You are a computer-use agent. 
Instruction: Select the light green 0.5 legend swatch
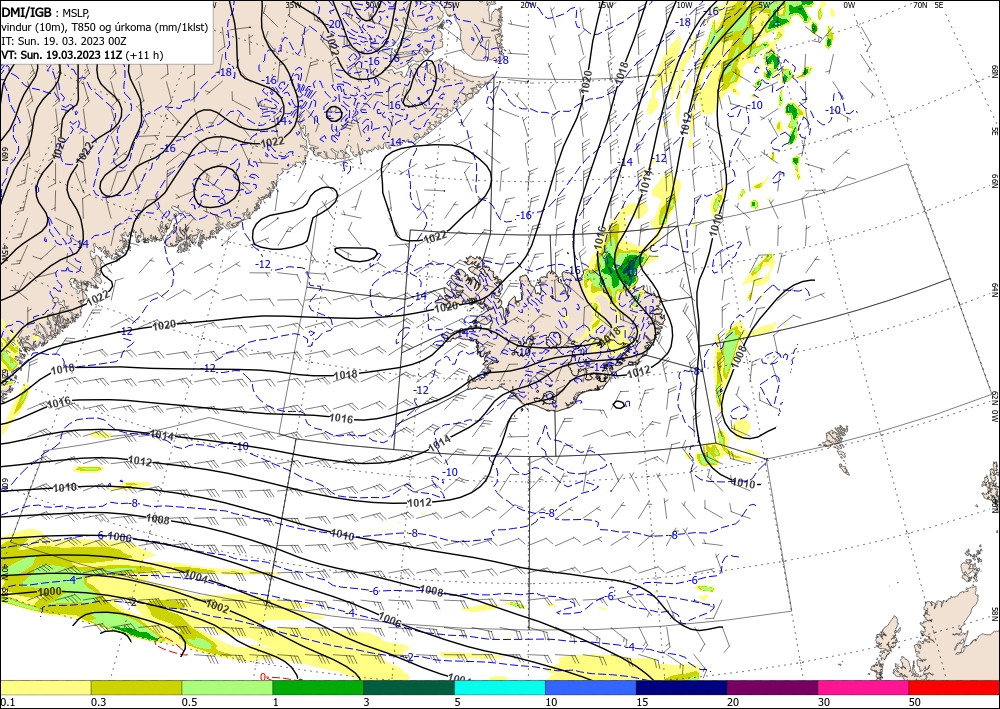pos(227,687)
